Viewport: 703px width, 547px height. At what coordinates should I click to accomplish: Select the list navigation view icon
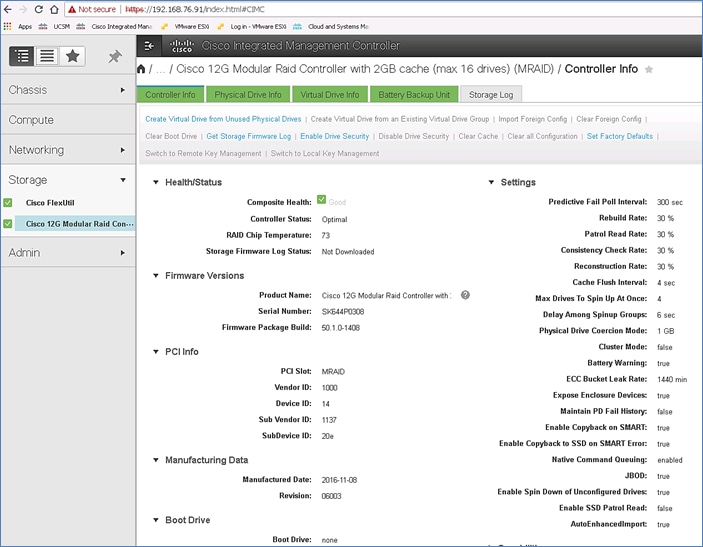pos(47,56)
